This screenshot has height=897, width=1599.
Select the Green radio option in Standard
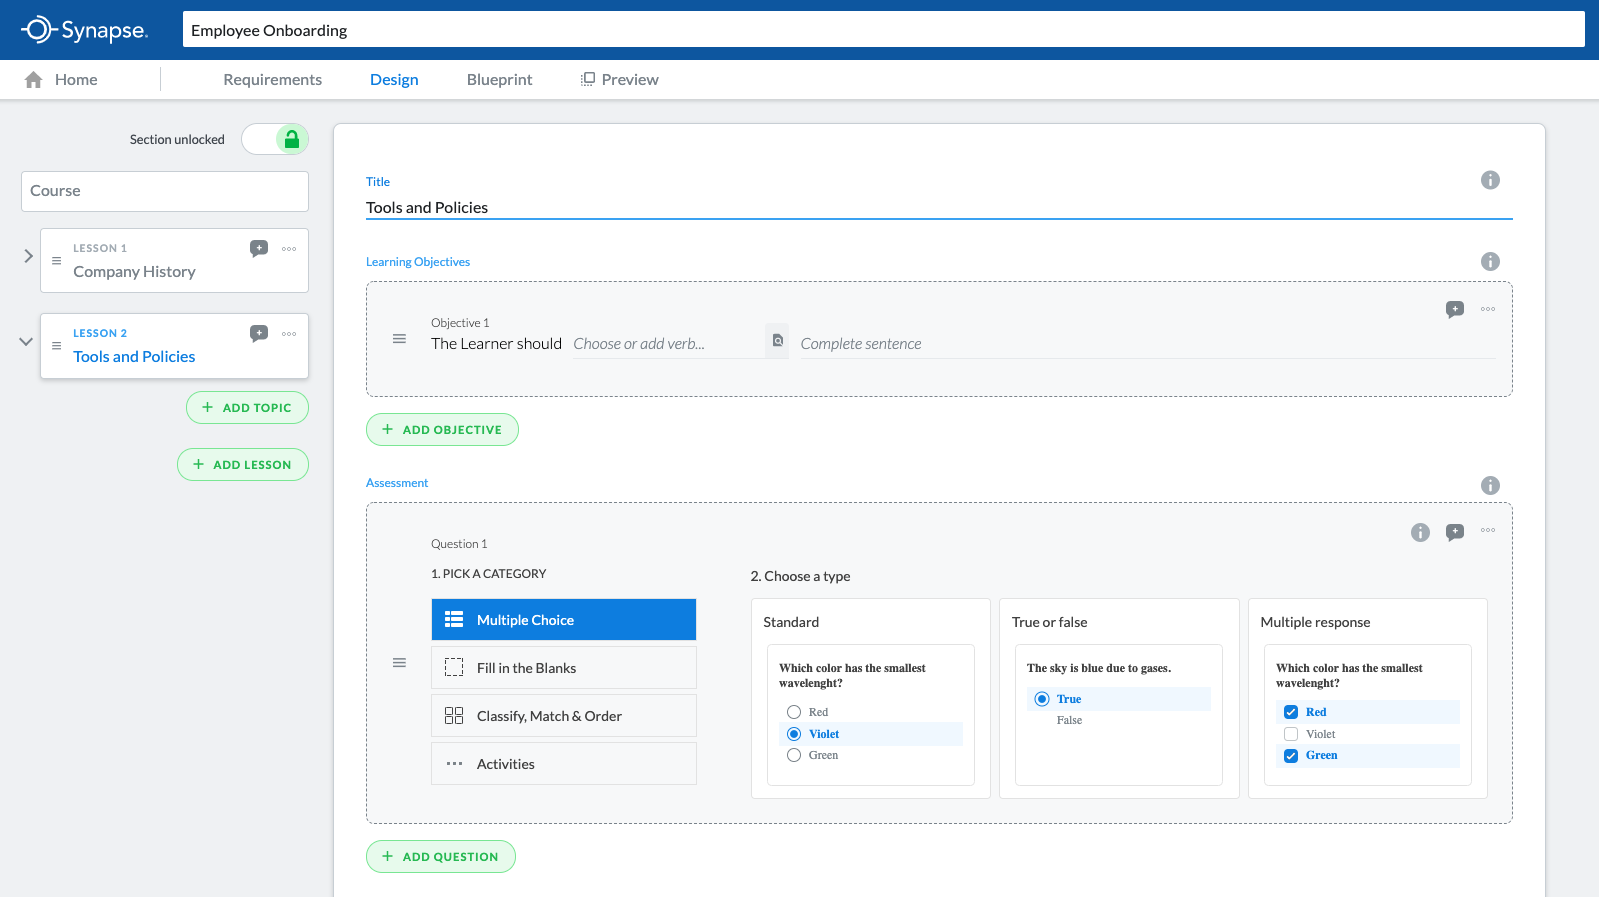(794, 755)
